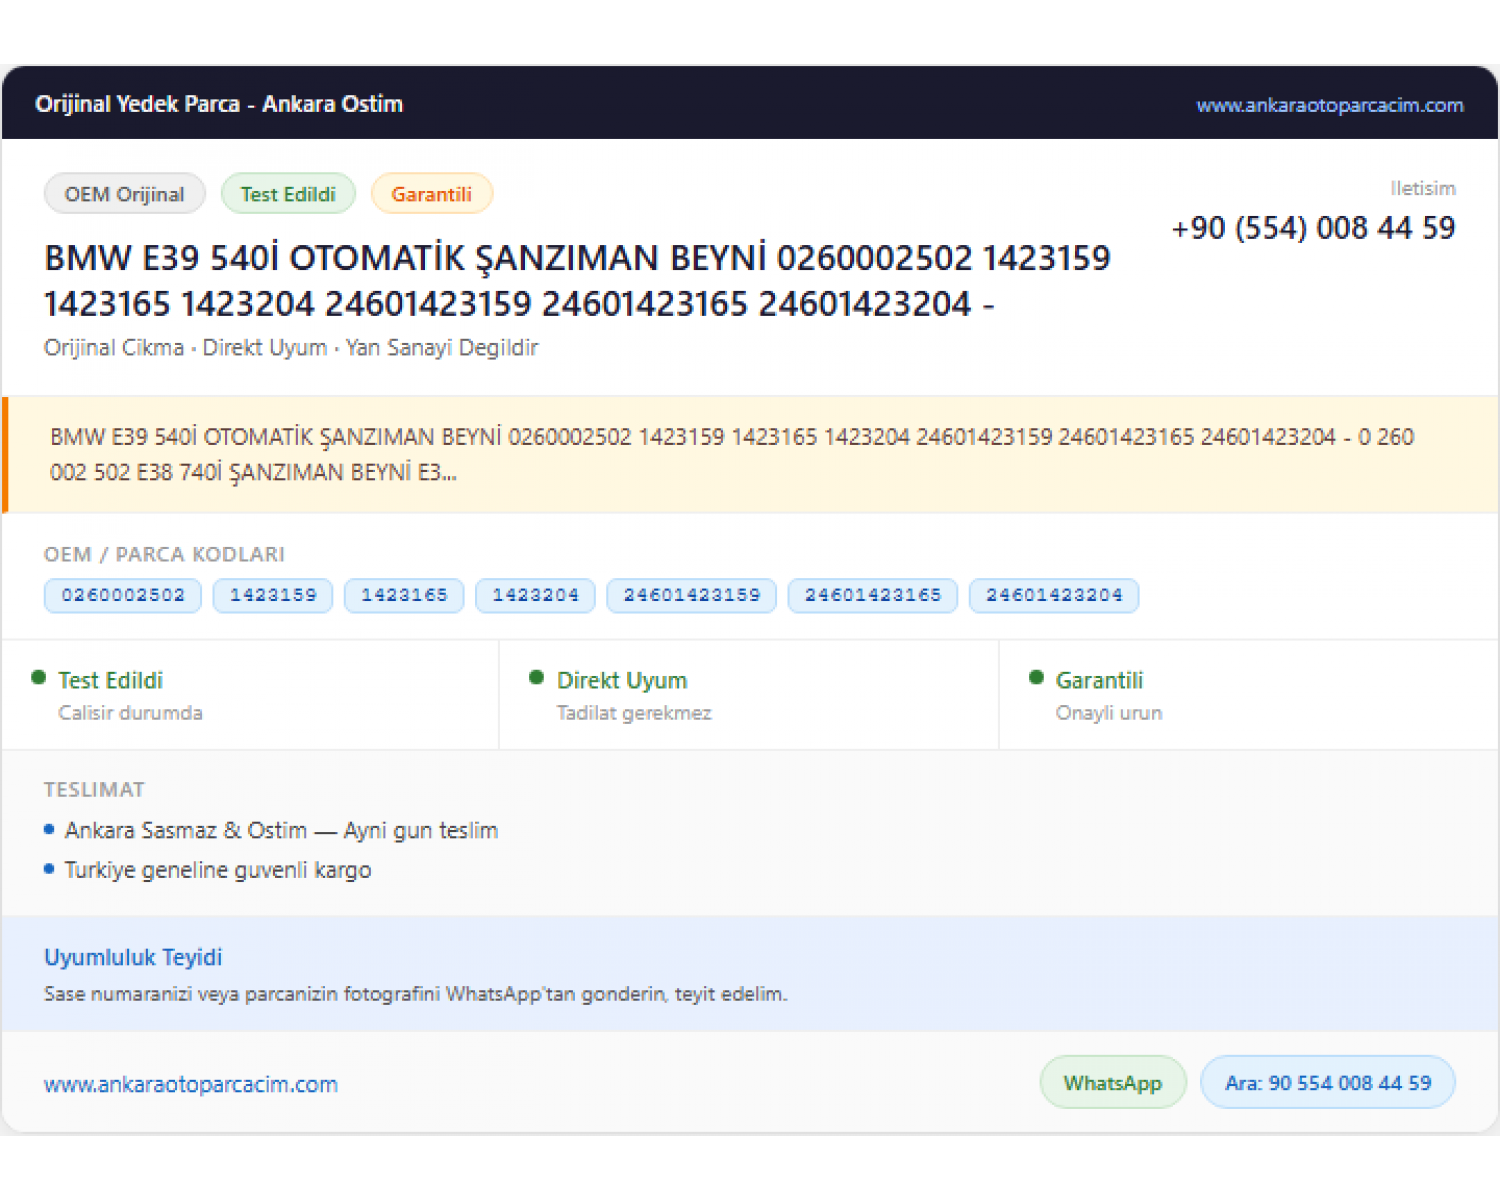Click the green dot beside Test Edildi
This screenshot has height=1200, width=1500.
pos(39,678)
